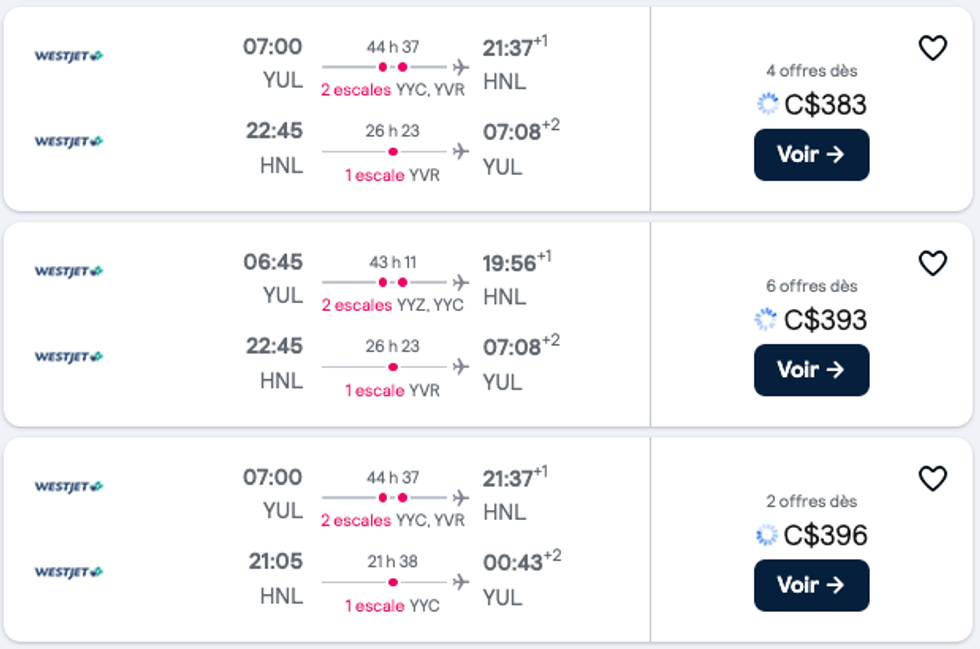Click airplane icon on 21 h 38 route
This screenshot has height=649, width=980.
(x=460, y=582)
